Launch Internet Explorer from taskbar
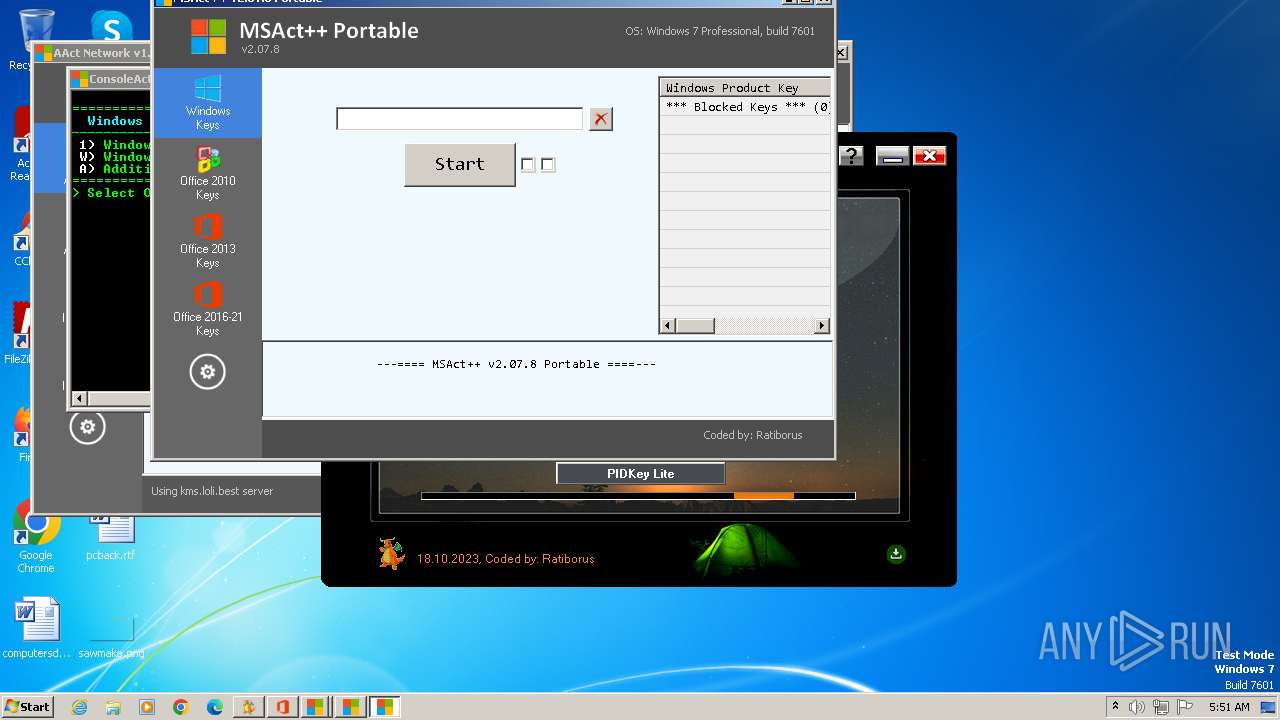 coord(79,707)
